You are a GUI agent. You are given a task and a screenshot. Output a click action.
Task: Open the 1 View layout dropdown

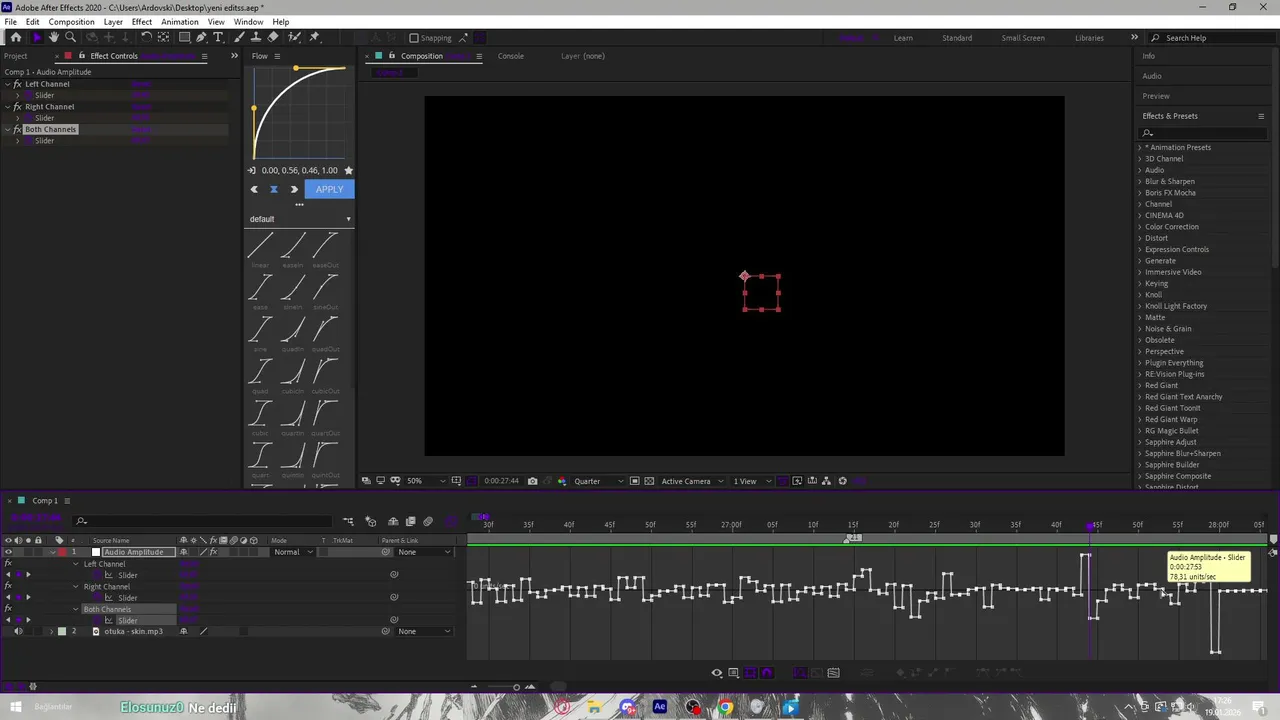pyautogui.click(x=752, y=481)
